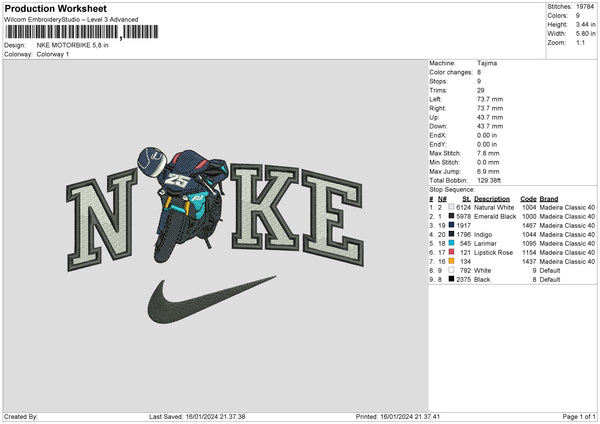Click the embroidered letter E in the design
The image size is (600, 424).
pos(333,219)
